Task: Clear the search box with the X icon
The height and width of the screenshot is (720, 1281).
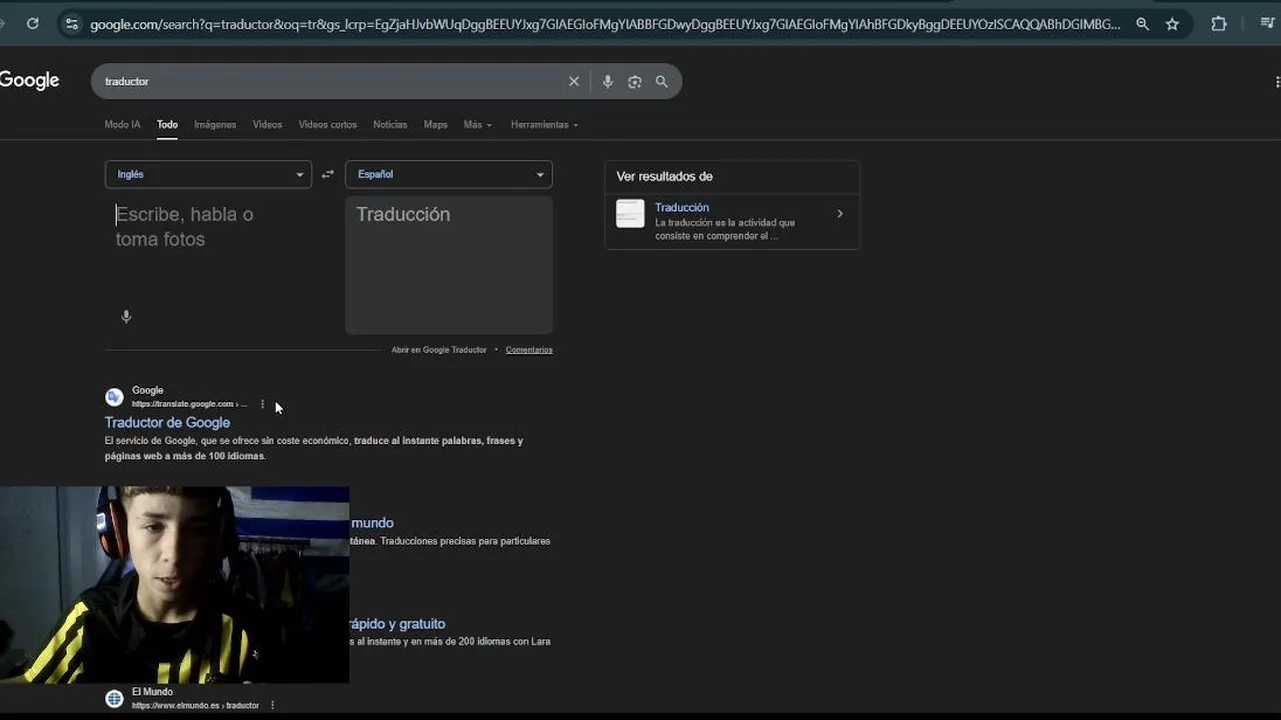Action: pos(574,81)
